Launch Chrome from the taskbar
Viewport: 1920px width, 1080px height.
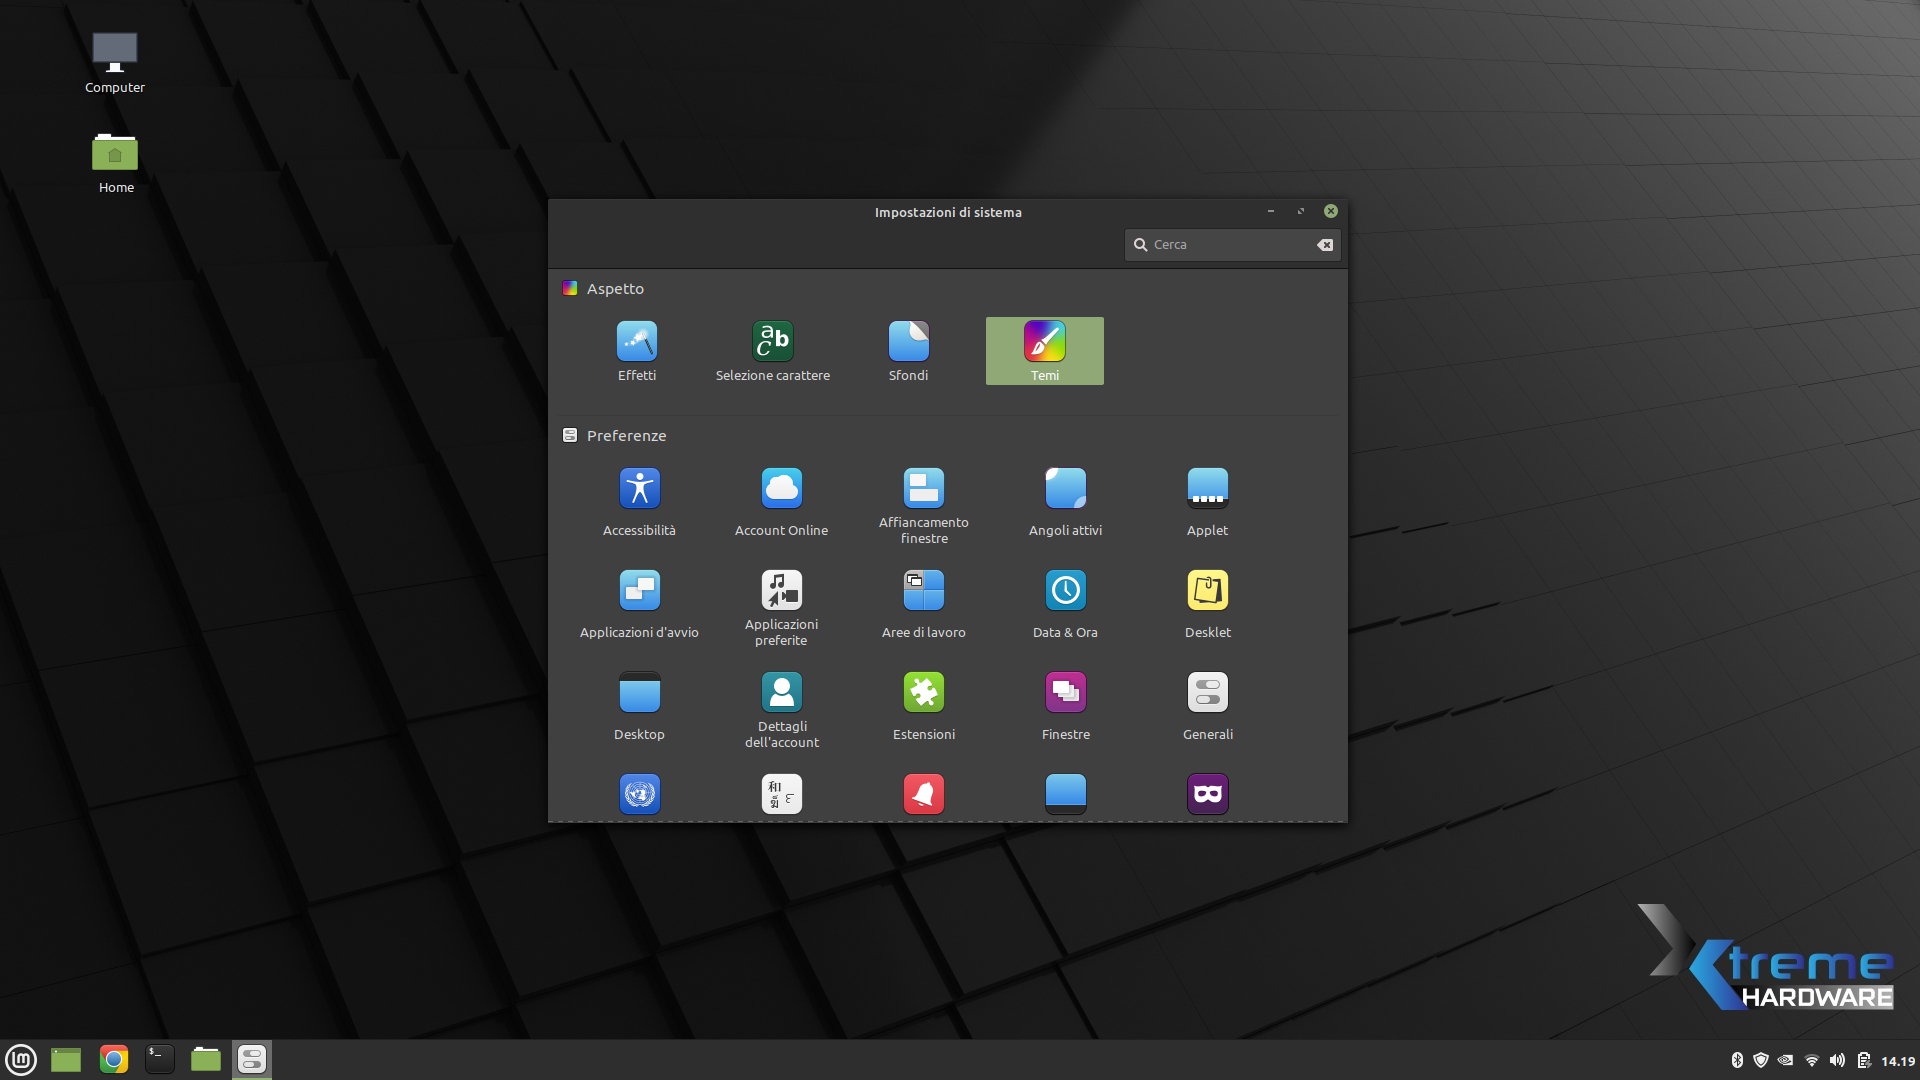point(114,1059)
